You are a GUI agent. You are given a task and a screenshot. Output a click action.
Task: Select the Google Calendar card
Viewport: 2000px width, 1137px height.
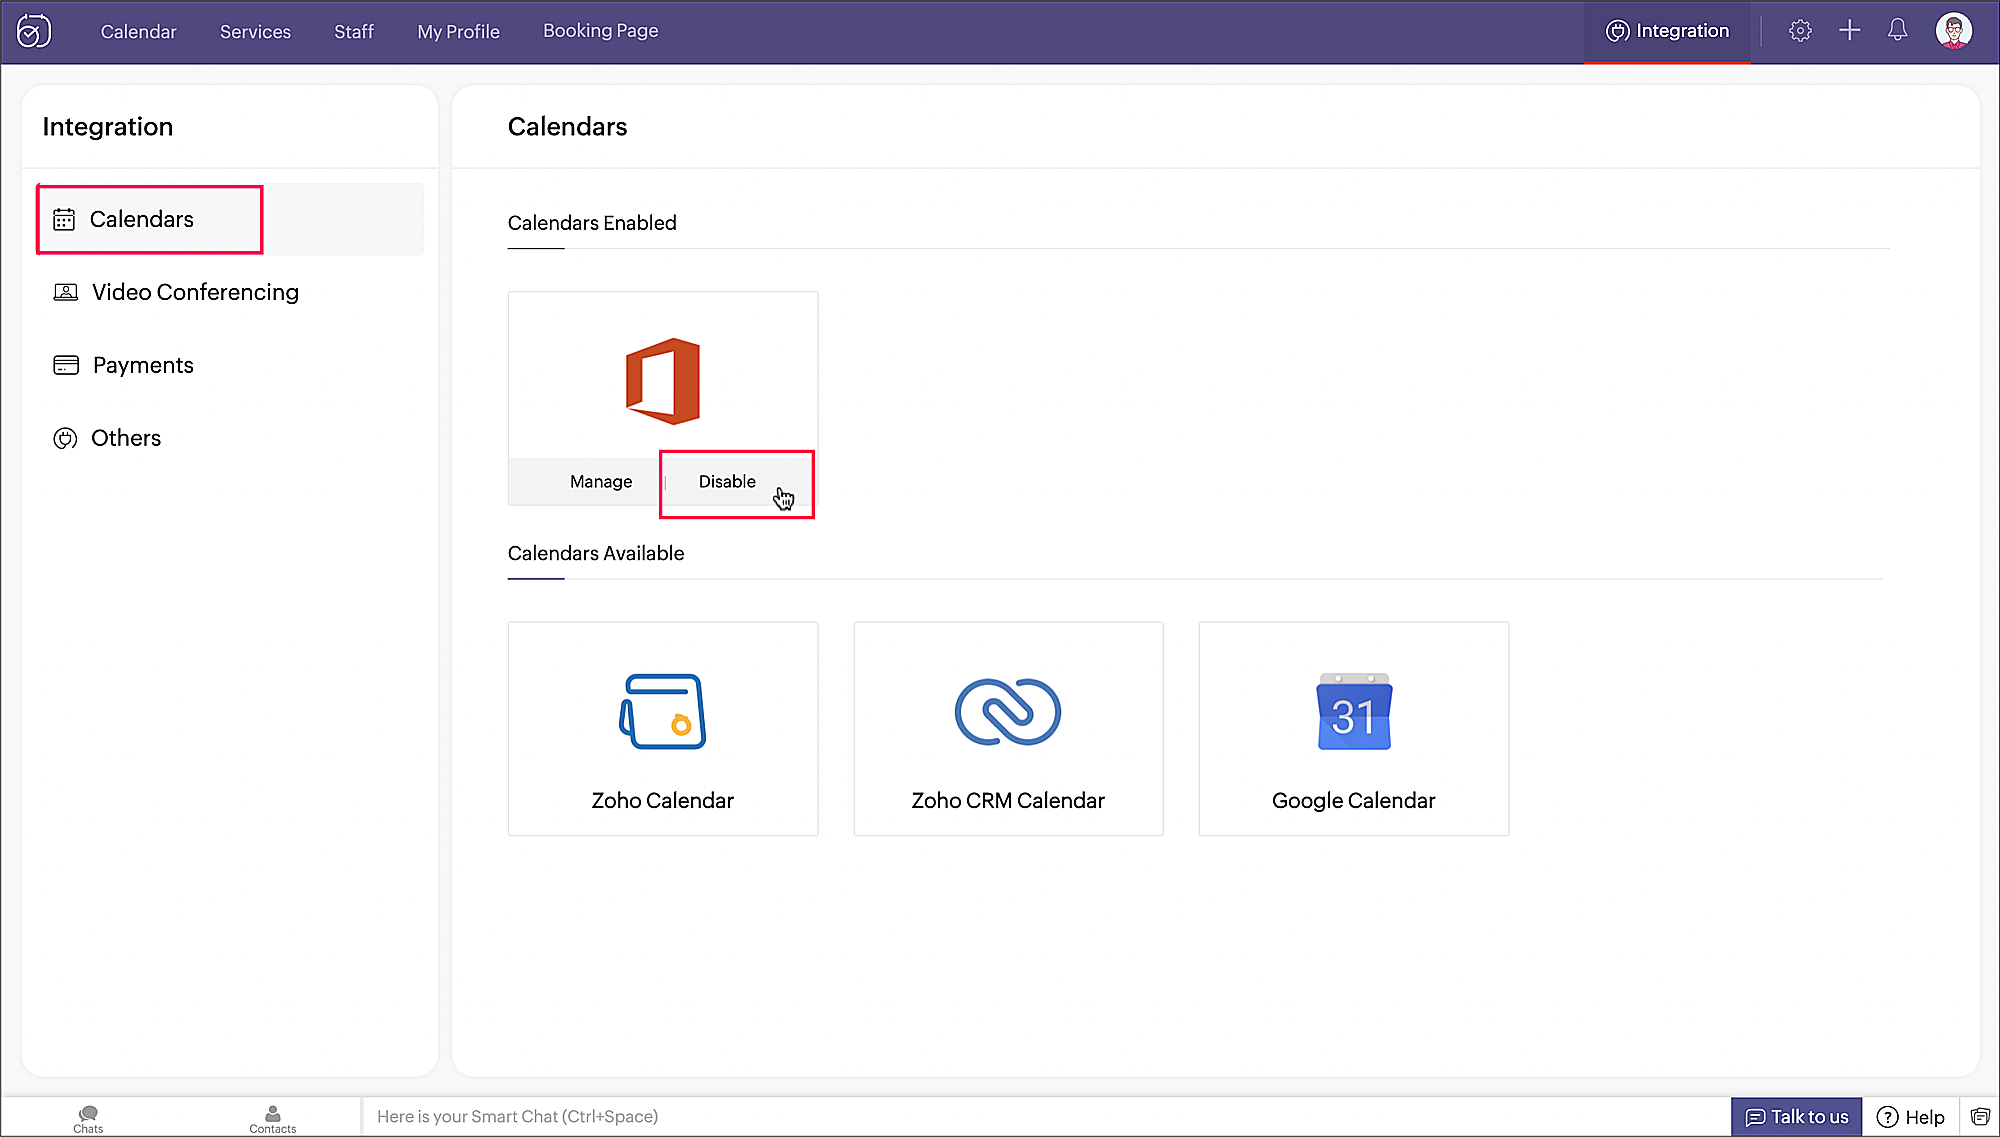[x=1353, y=728]
